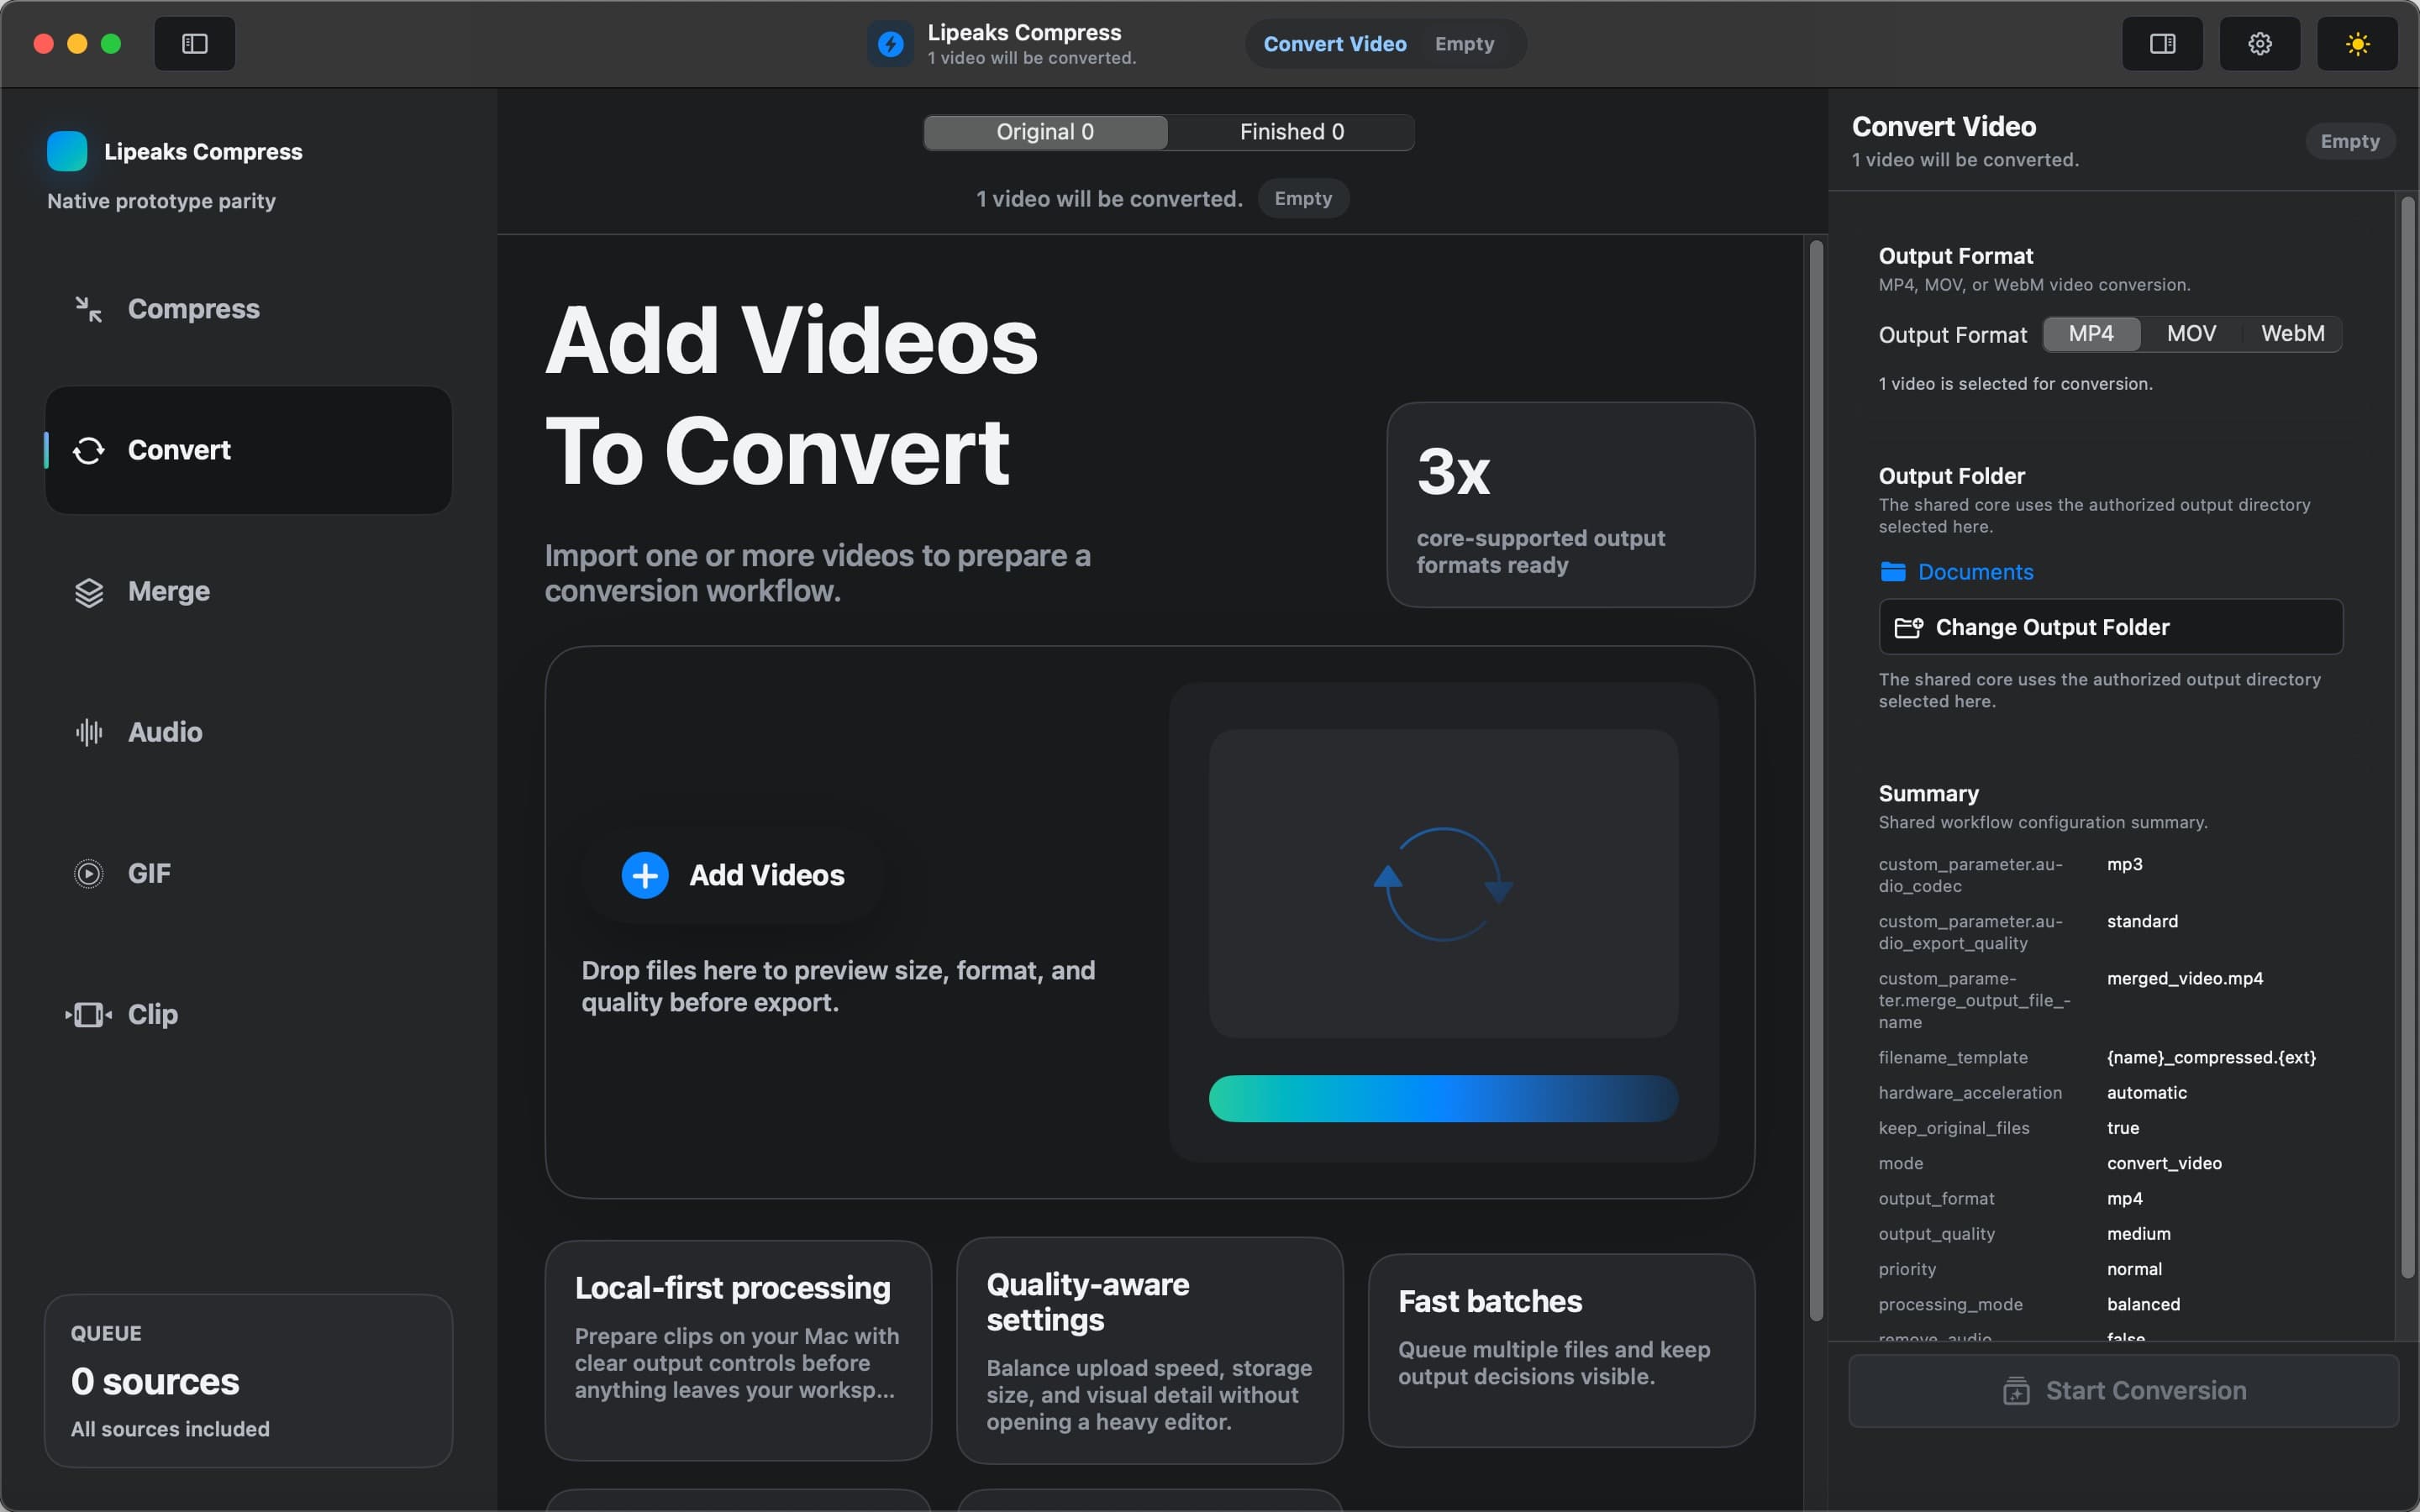Click the 'Native prototype parity' subtitle
The height and width of the screenshot is (1512, 2420).
point(161,201)
